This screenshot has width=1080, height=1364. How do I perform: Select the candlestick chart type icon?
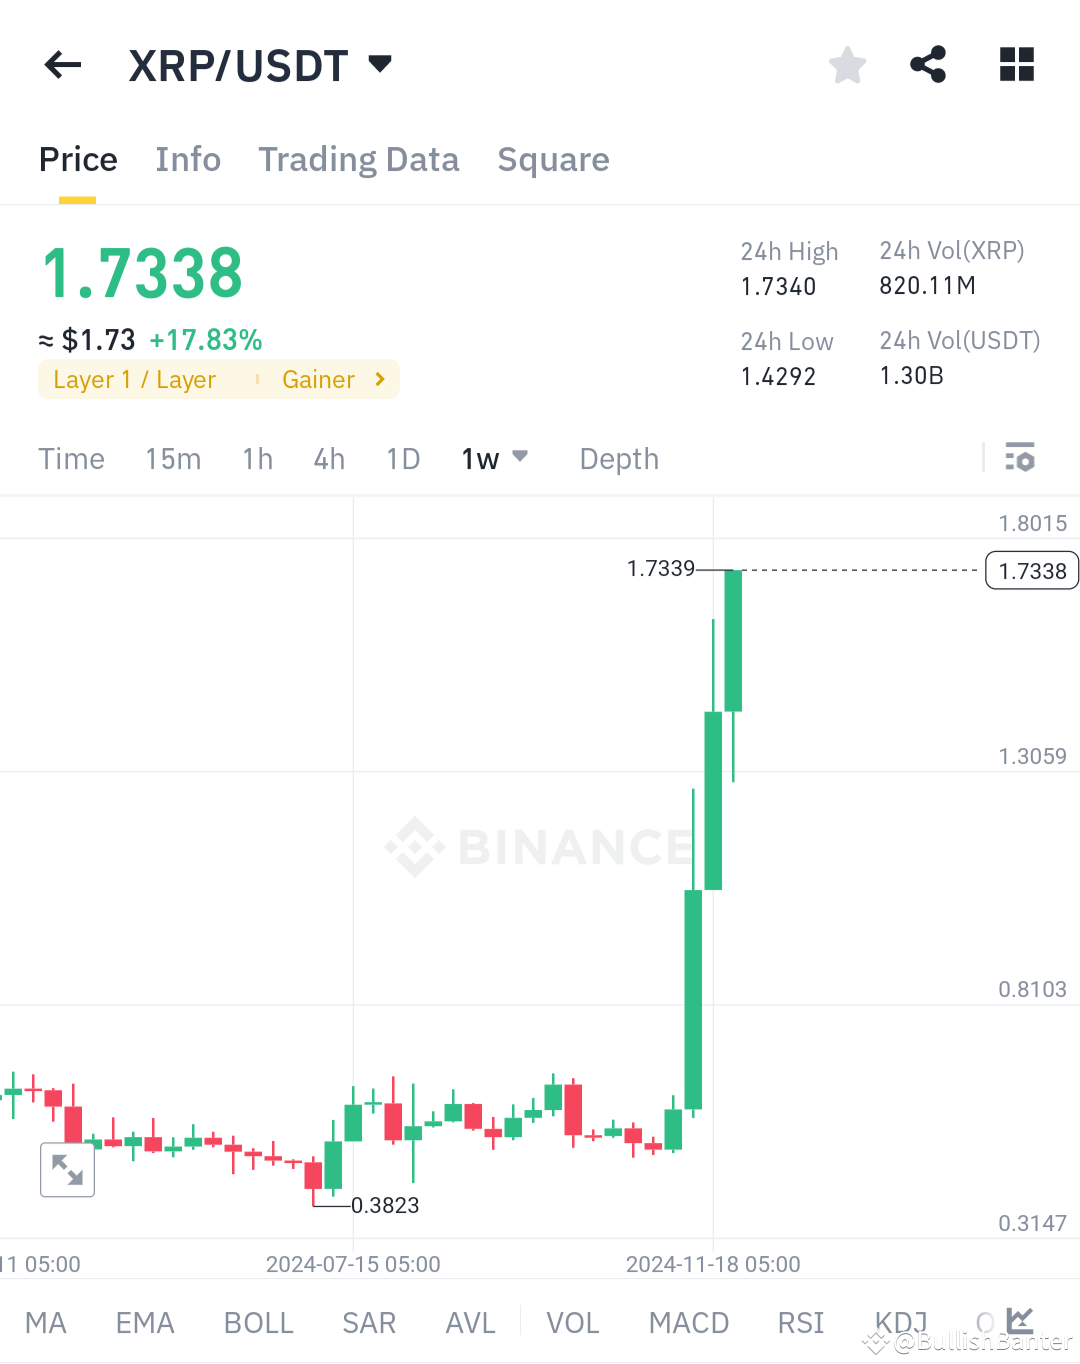point(1020,1320)
